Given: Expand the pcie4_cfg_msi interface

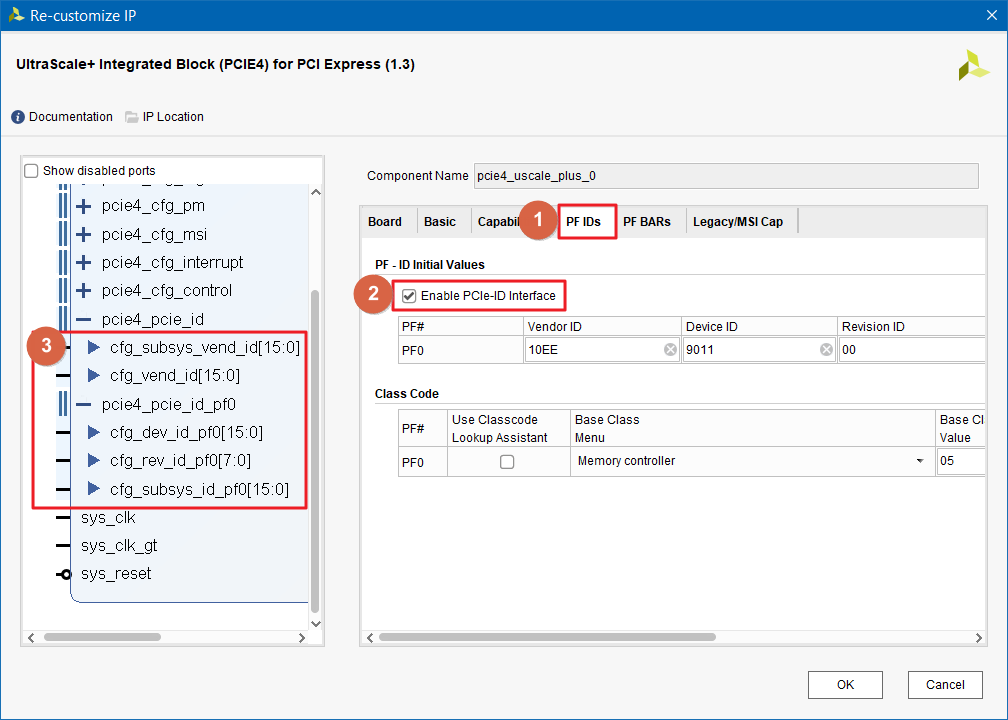Looking at the screenshot, I should [83, 235].
